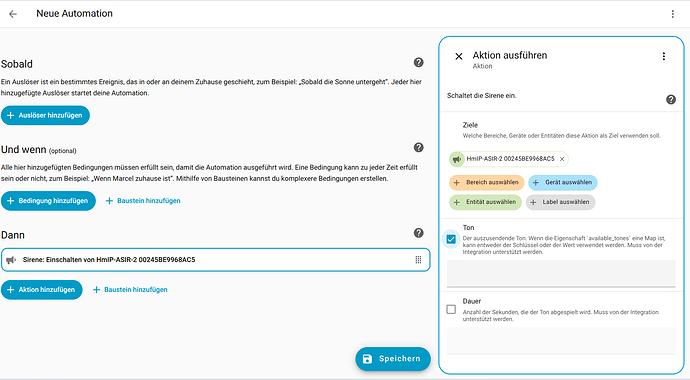Viewport: 690px width, 380px height.
Task: Save the automation with Speichern
Action: pyautogui.click(x=393, y=359)
